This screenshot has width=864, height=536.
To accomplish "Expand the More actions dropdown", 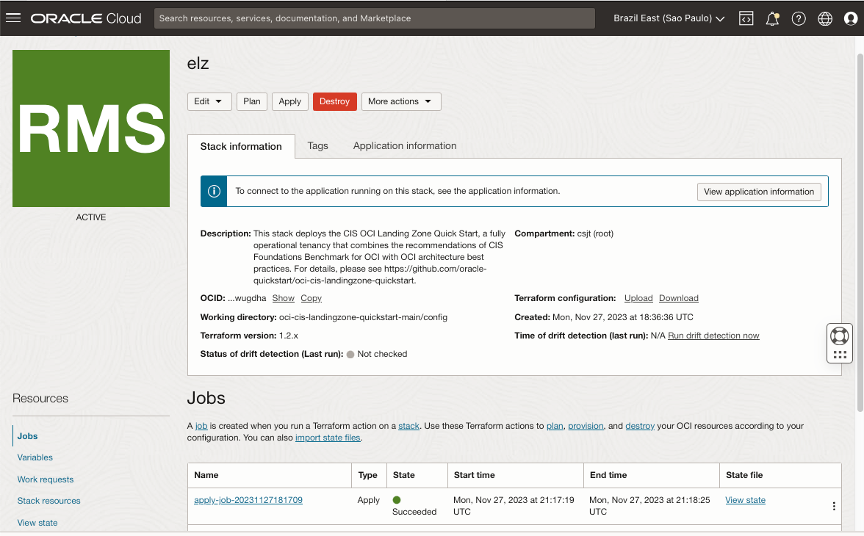I will pos(401,101).
